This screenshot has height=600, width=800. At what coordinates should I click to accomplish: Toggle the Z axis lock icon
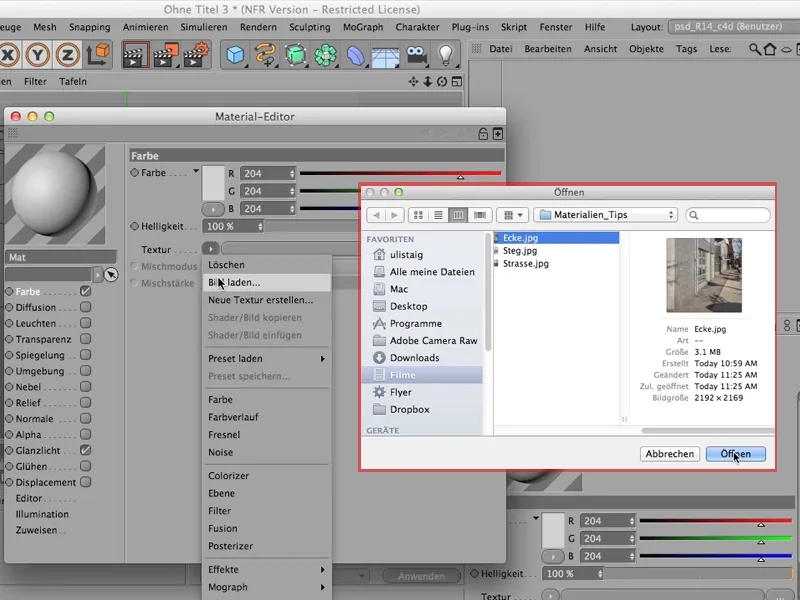pos(67,55)
